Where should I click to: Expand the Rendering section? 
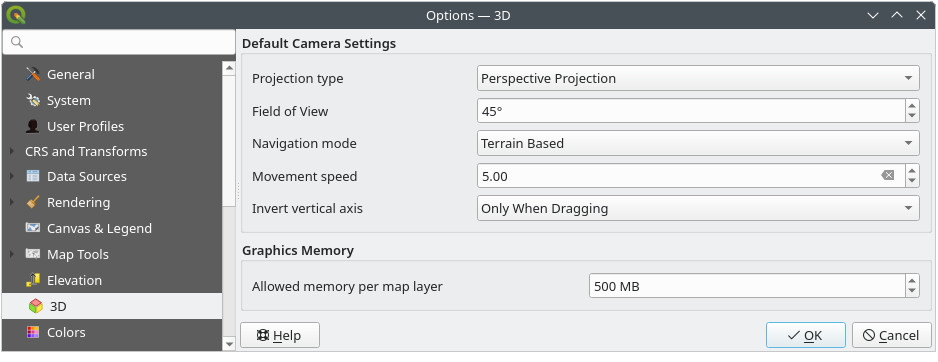coord(13,202)
